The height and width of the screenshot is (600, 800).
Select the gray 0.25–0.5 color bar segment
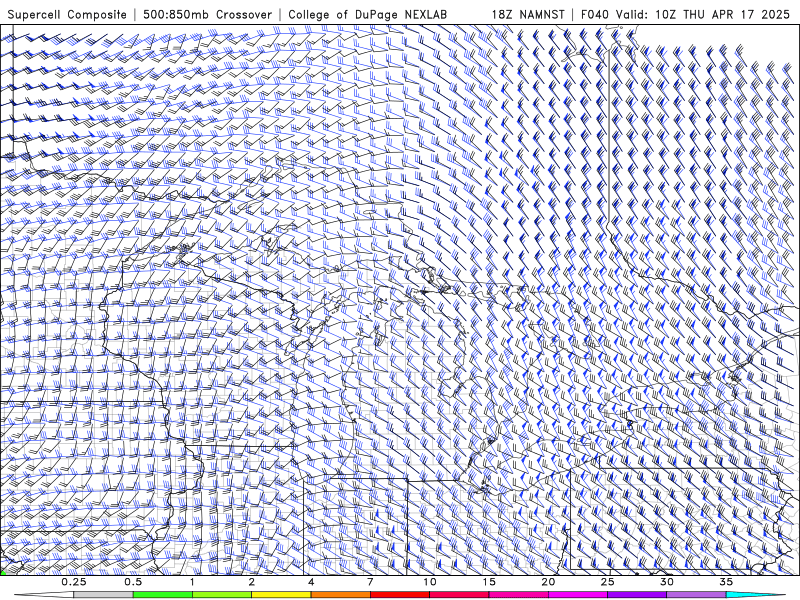104,595
